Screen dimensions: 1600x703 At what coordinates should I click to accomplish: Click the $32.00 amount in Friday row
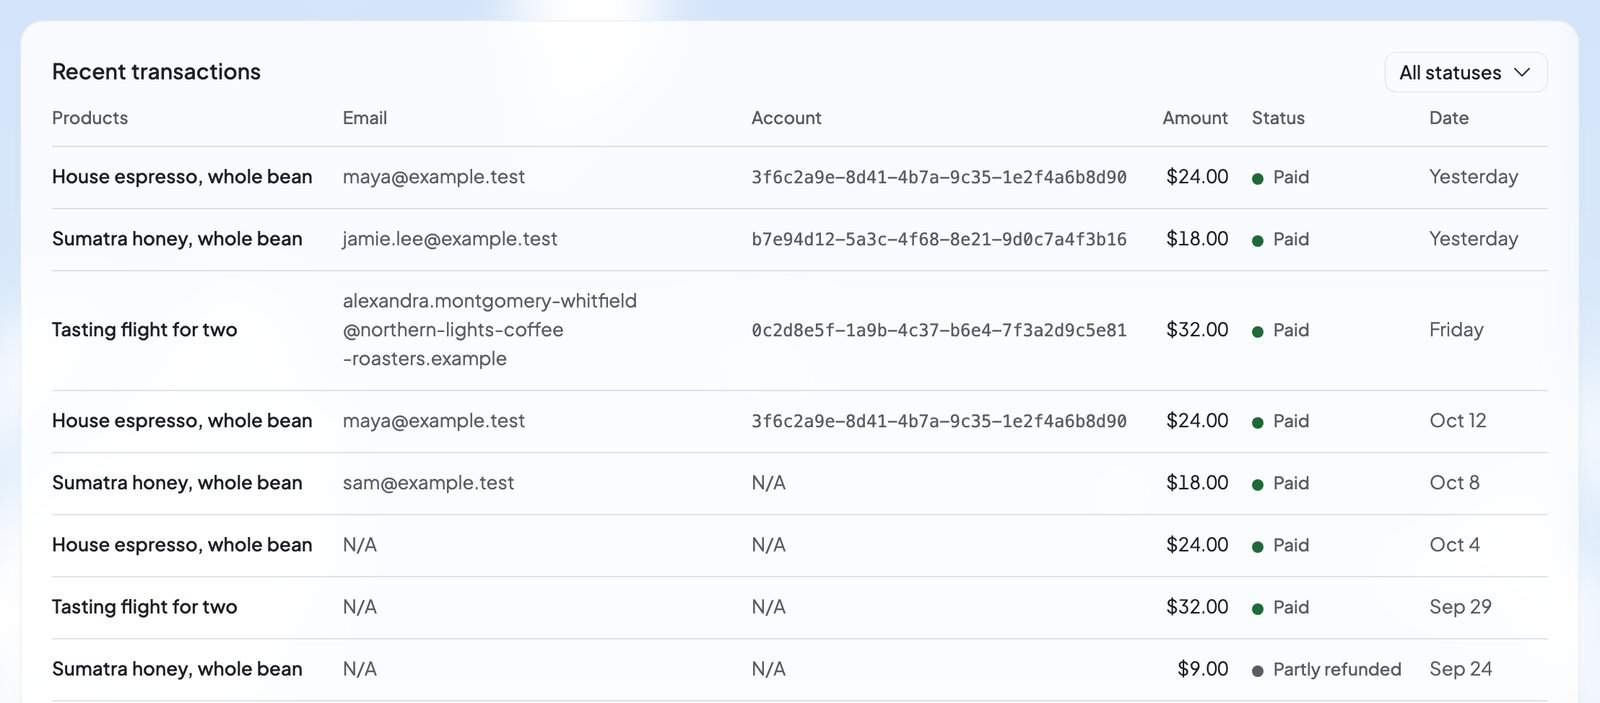pyautogui.click(x=1197, y=330)
